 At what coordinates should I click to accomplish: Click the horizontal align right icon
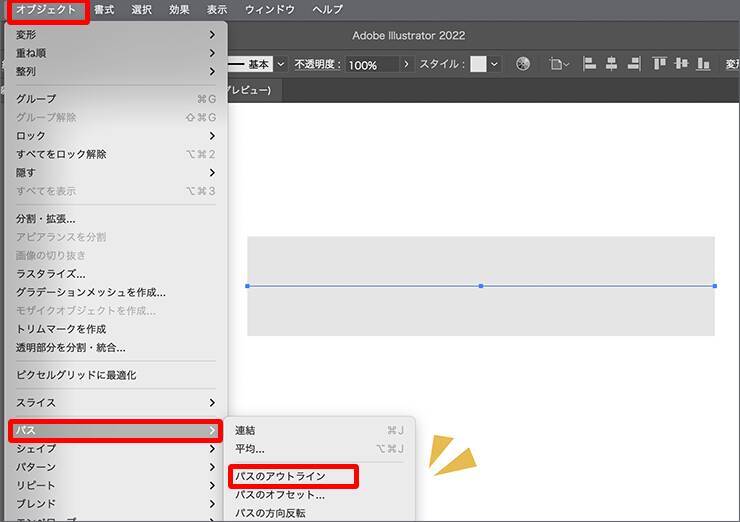coord(633,64)
